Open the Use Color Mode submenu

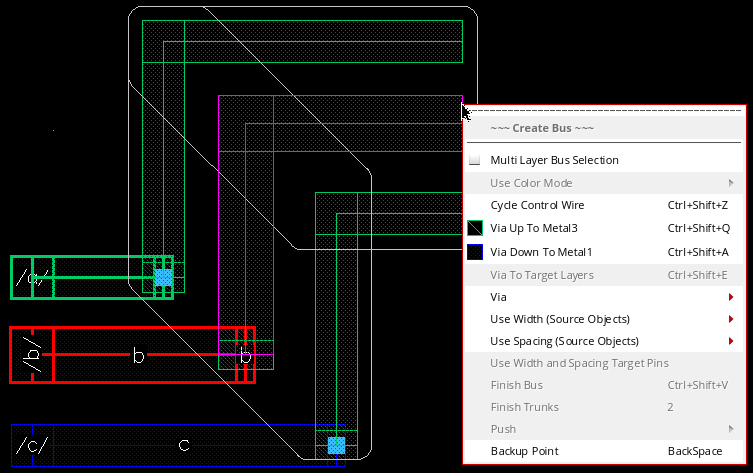coord(731,183)
